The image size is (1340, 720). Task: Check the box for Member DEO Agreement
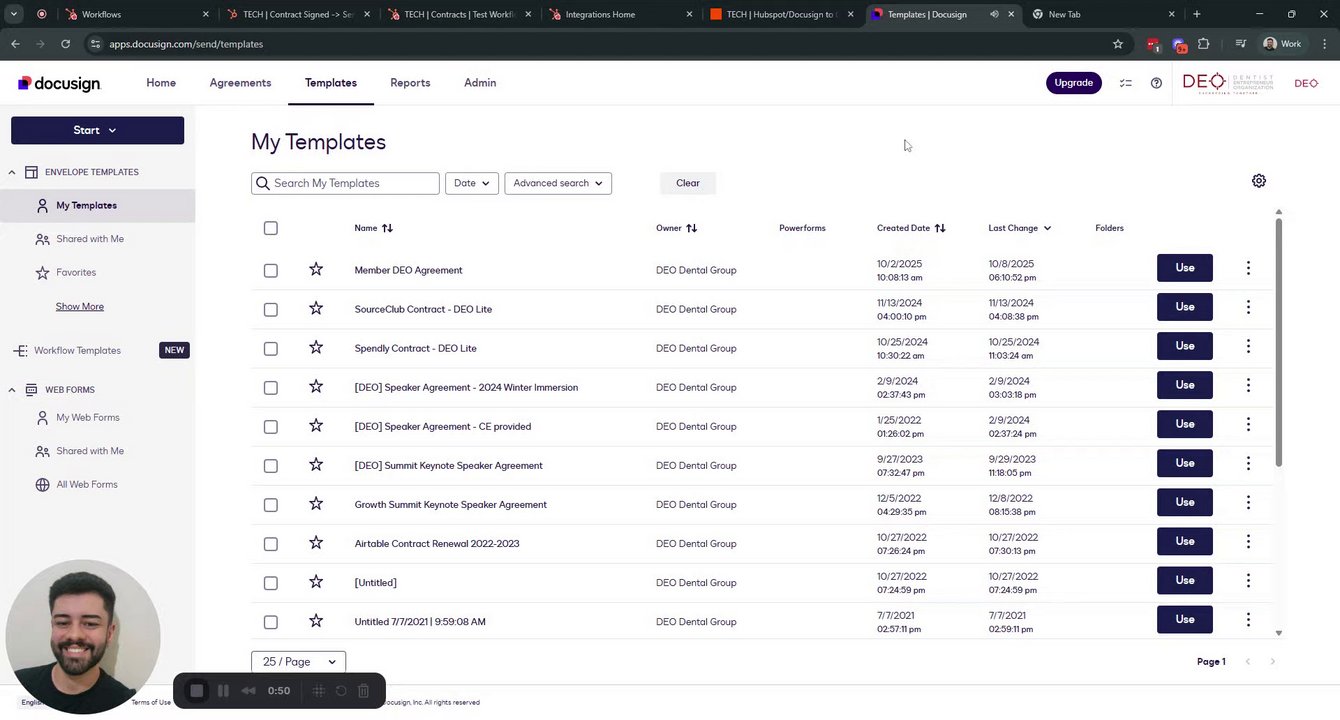tap(271, 270)
